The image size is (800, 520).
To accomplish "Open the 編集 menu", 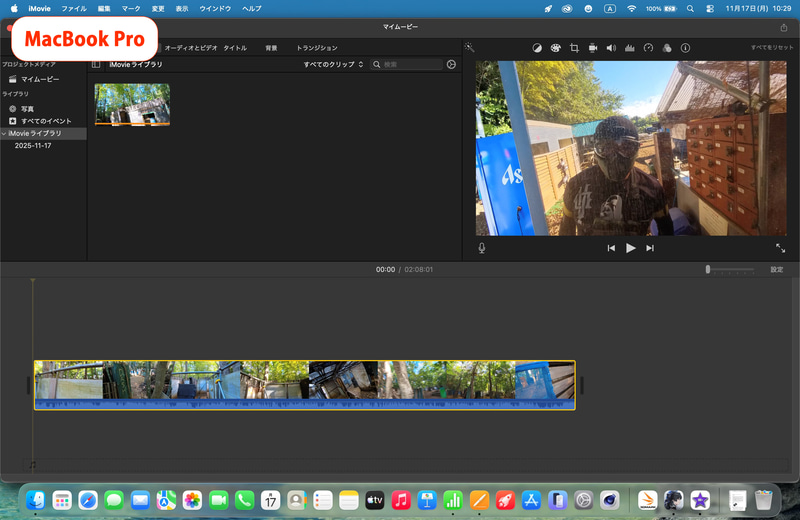I will click(x=104, y=9).
